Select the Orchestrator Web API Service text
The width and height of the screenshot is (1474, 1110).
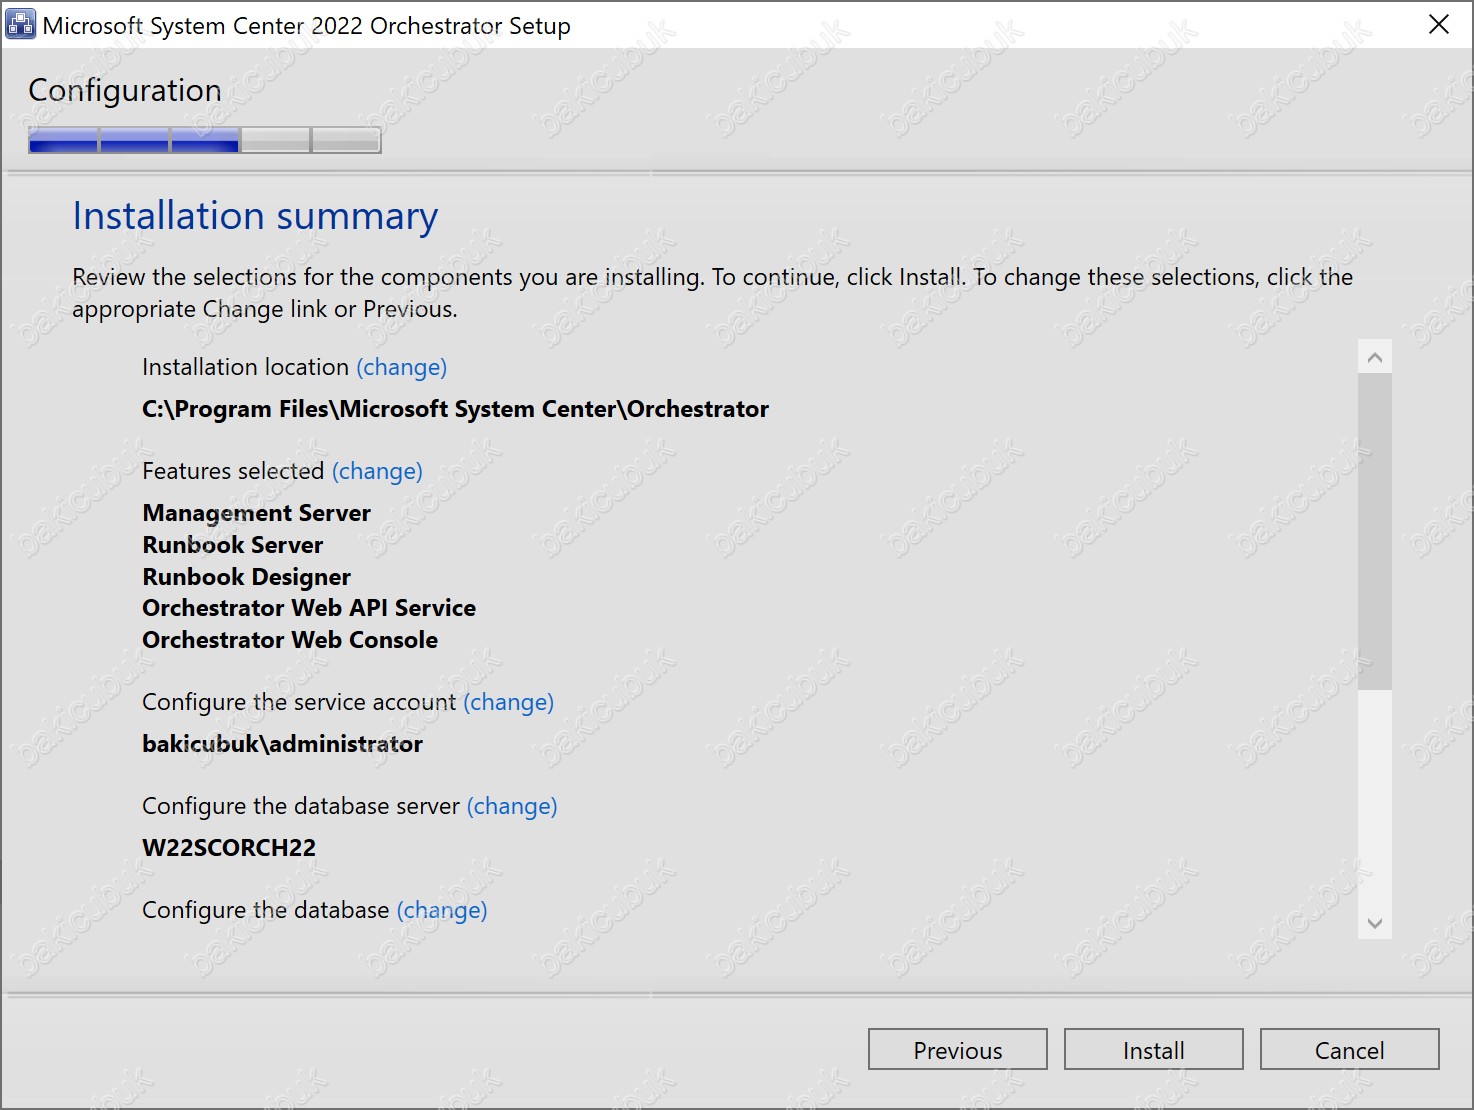click(x=309, y=608)
